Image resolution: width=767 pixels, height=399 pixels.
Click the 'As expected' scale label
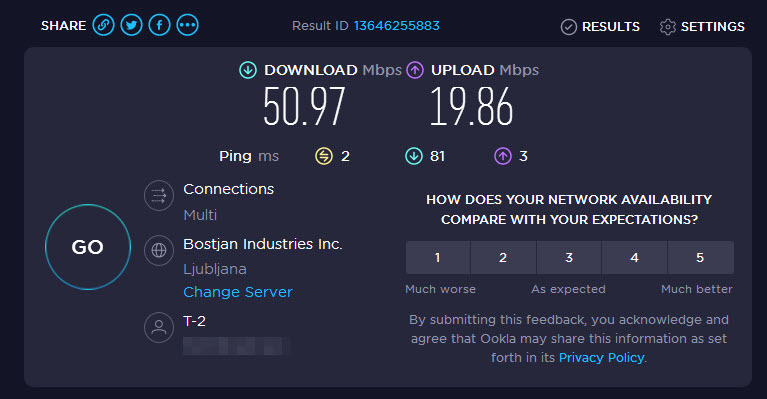click(x=568, y=289)
